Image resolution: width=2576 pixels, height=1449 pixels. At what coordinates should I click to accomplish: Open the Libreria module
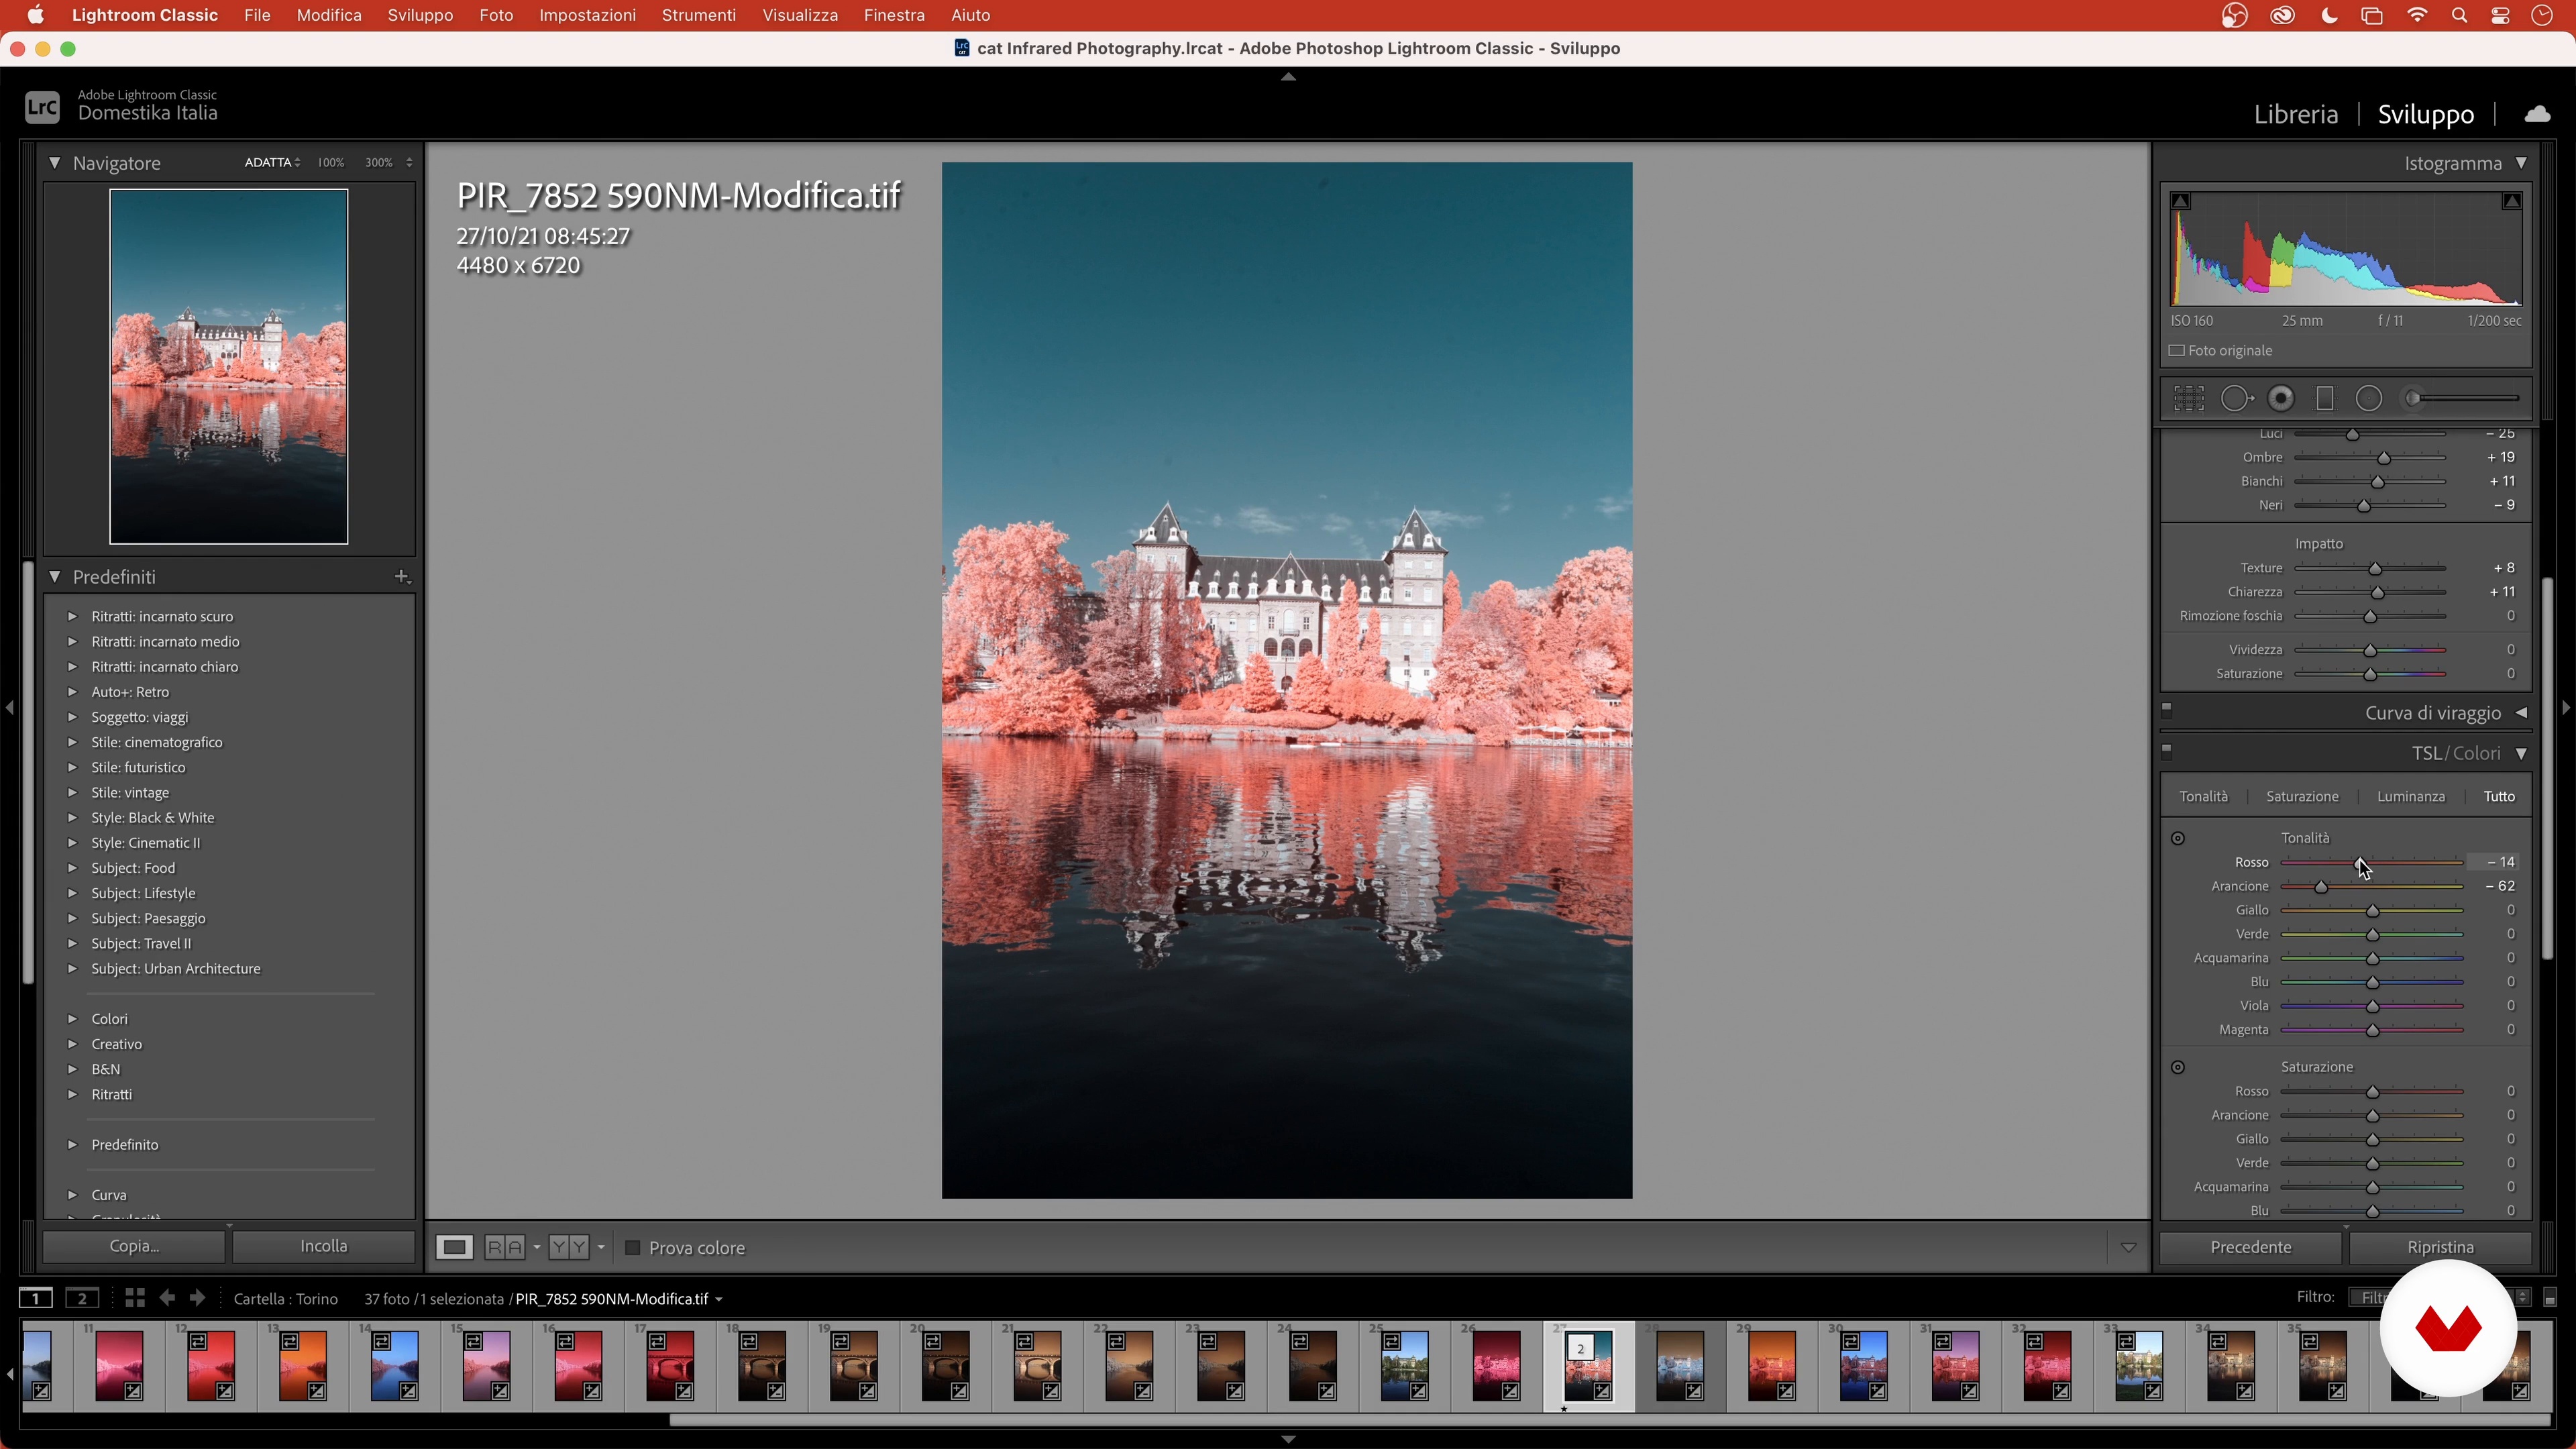click(2295, 114)
